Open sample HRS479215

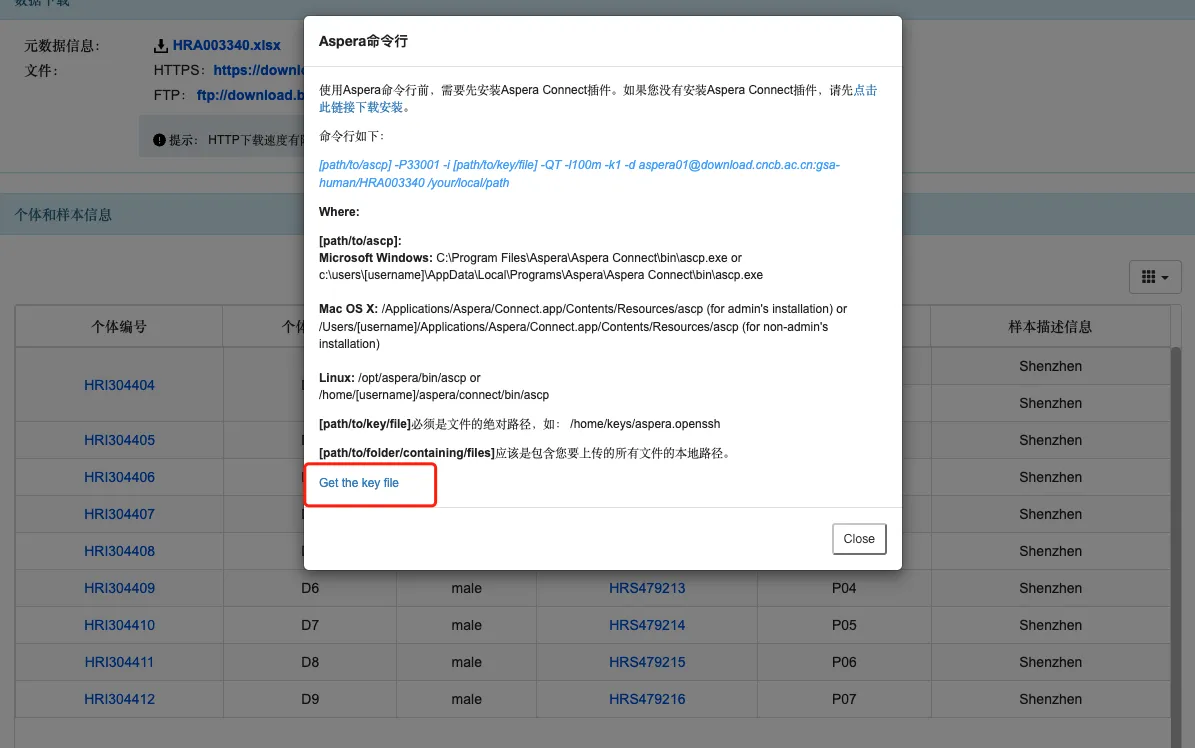(646, 662)
